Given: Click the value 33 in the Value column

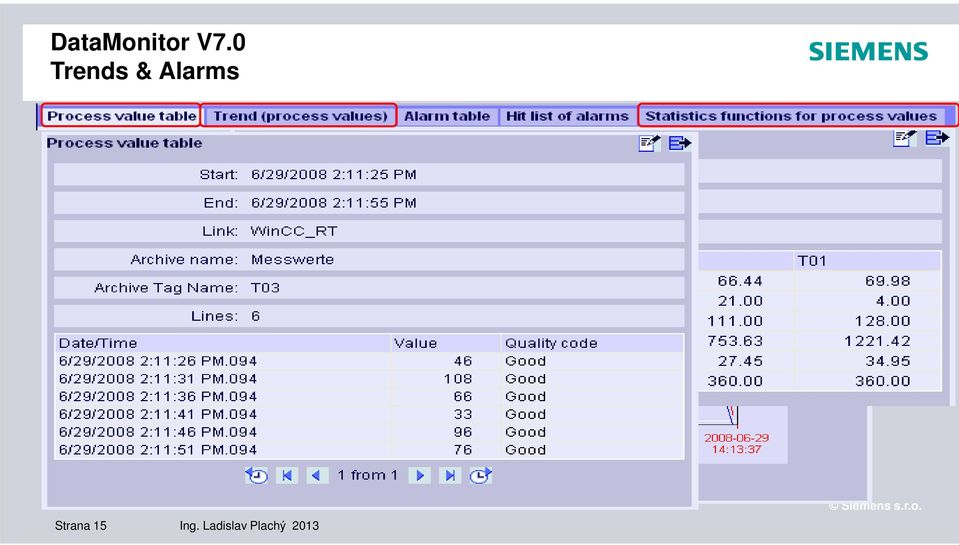Looking at the screenshot, I should (x=463, y=414).
